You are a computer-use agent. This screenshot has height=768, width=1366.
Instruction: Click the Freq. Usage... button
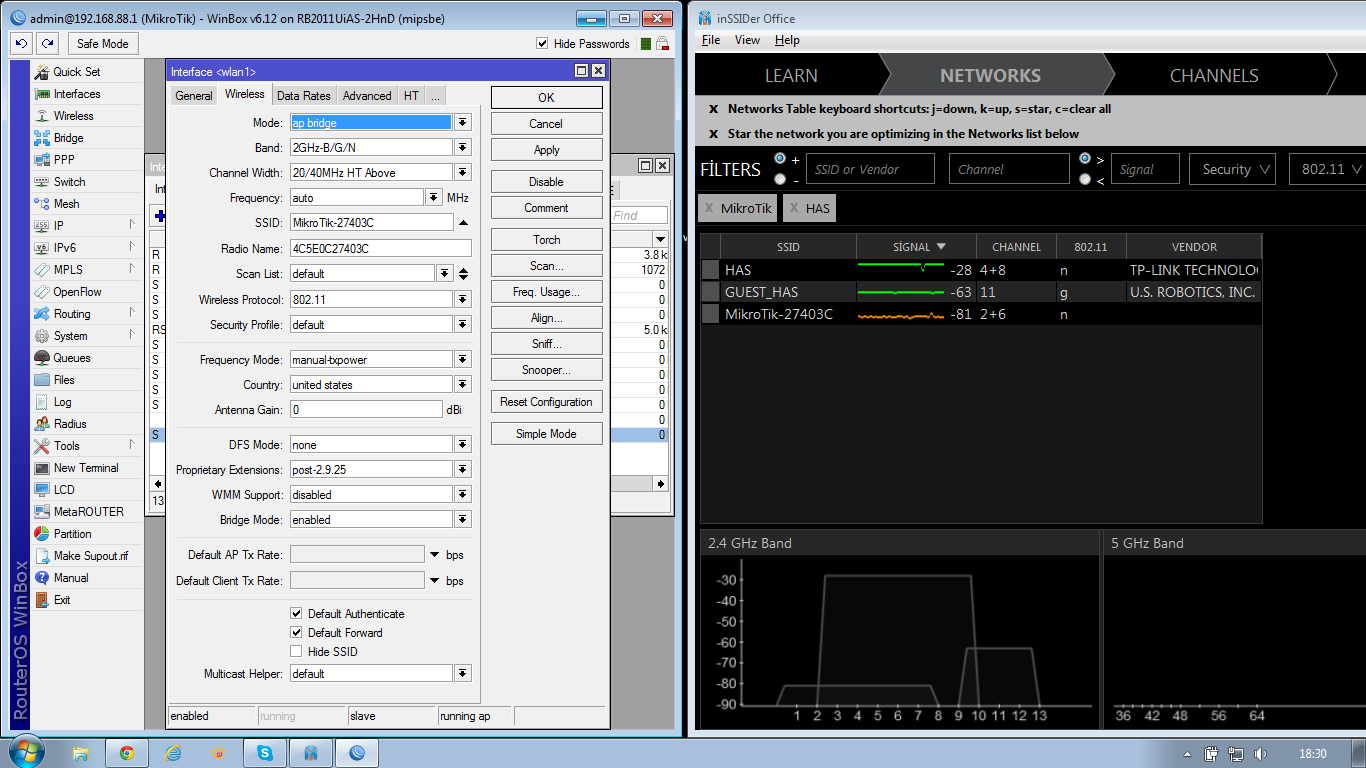coord(546,292)
